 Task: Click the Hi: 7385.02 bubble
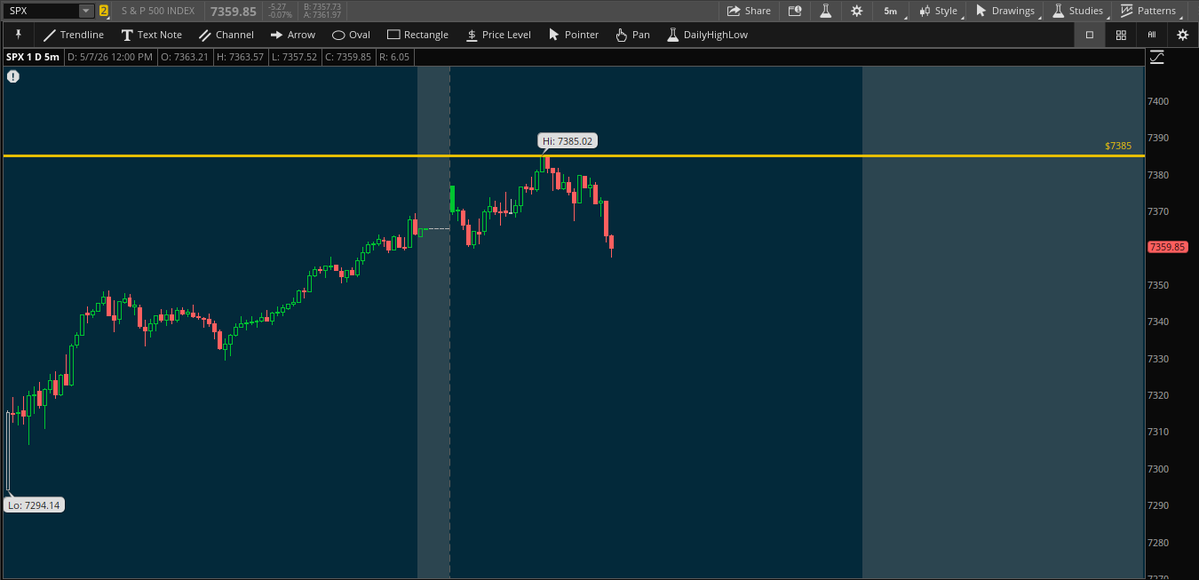click(567, 141)
